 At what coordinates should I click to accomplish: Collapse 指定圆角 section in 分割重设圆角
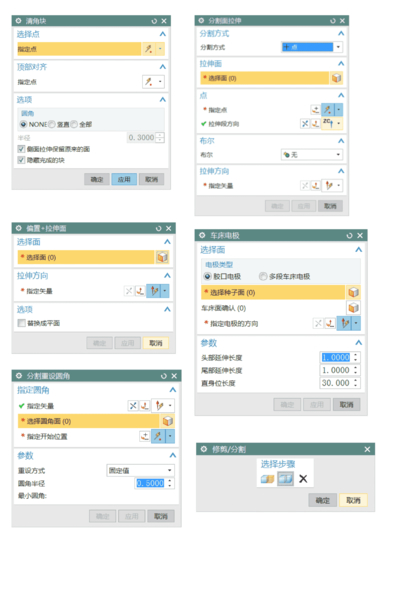tap(173, 390)
